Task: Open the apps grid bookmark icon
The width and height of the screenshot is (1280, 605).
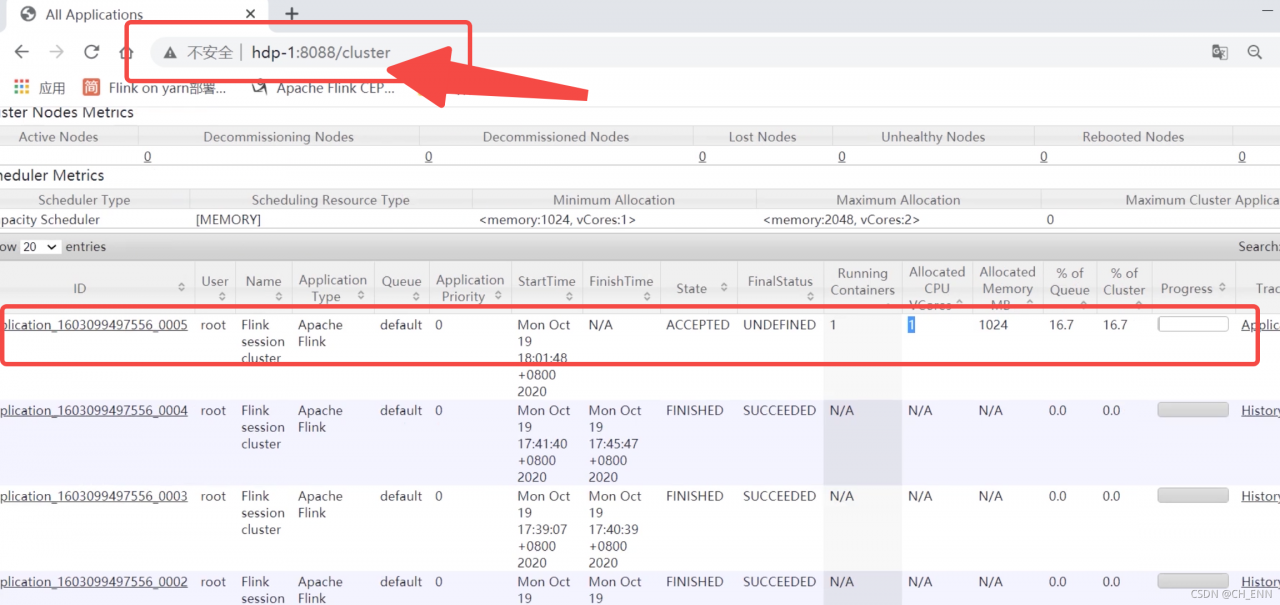Action: (22, 88)
